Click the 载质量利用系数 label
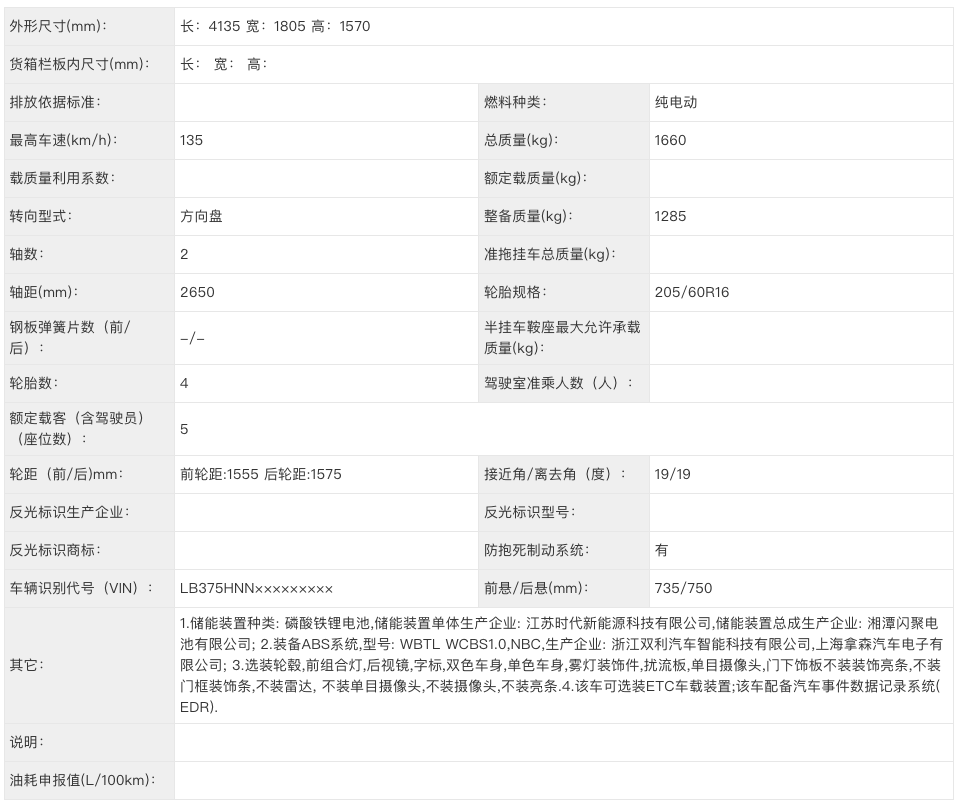The height and width of the screenshot is (807, 958). point(62,178)
